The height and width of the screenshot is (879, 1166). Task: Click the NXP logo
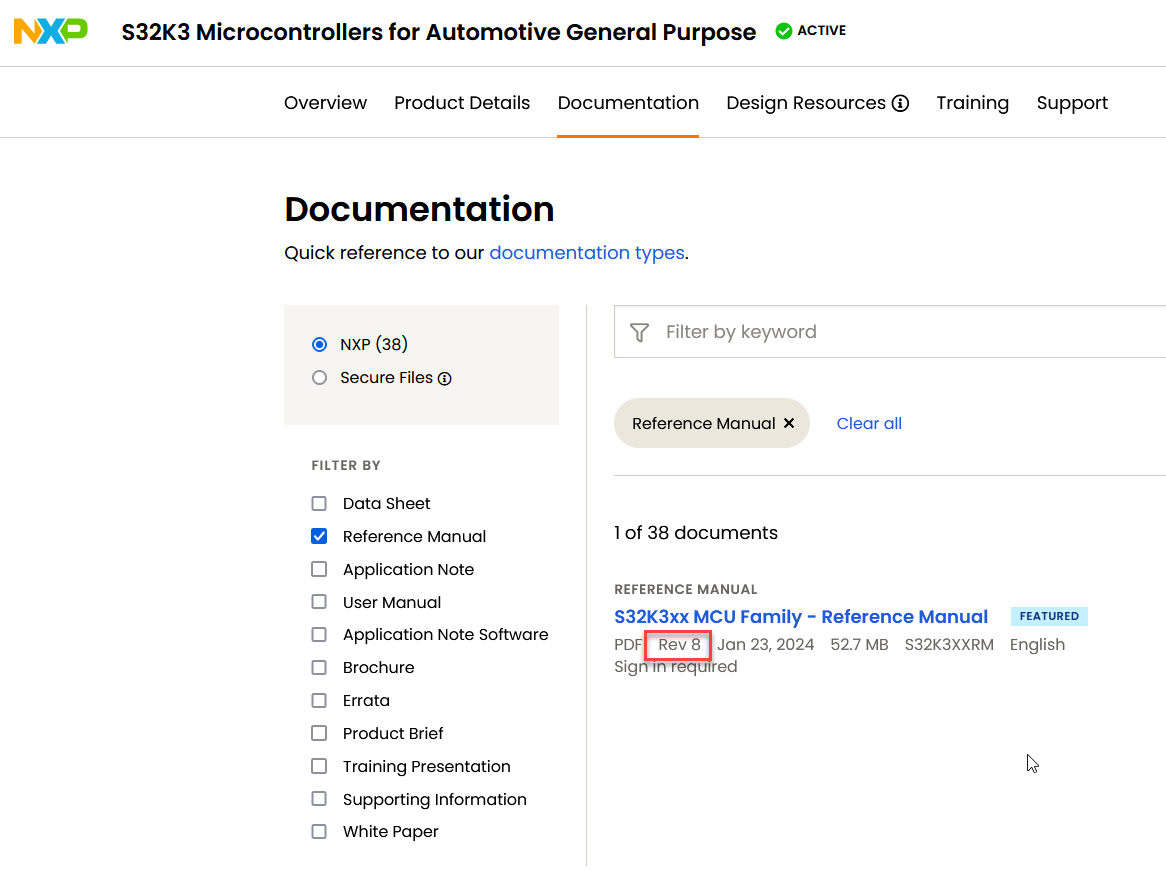pos(50,31)
